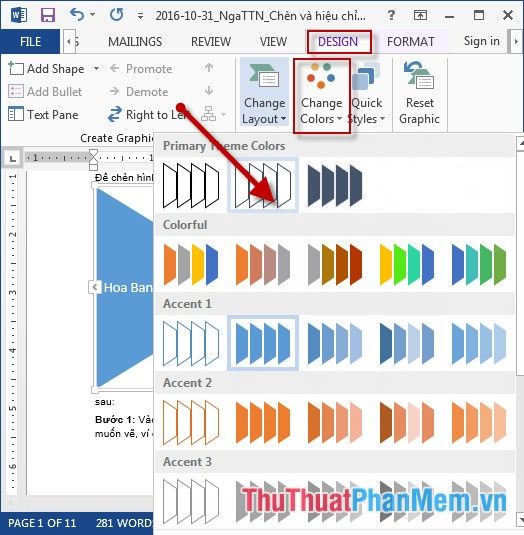Select Accent 2 orange outline option
Image resolution: width=524 pixels, height=535 pixels.
click(x=191, y=422)
